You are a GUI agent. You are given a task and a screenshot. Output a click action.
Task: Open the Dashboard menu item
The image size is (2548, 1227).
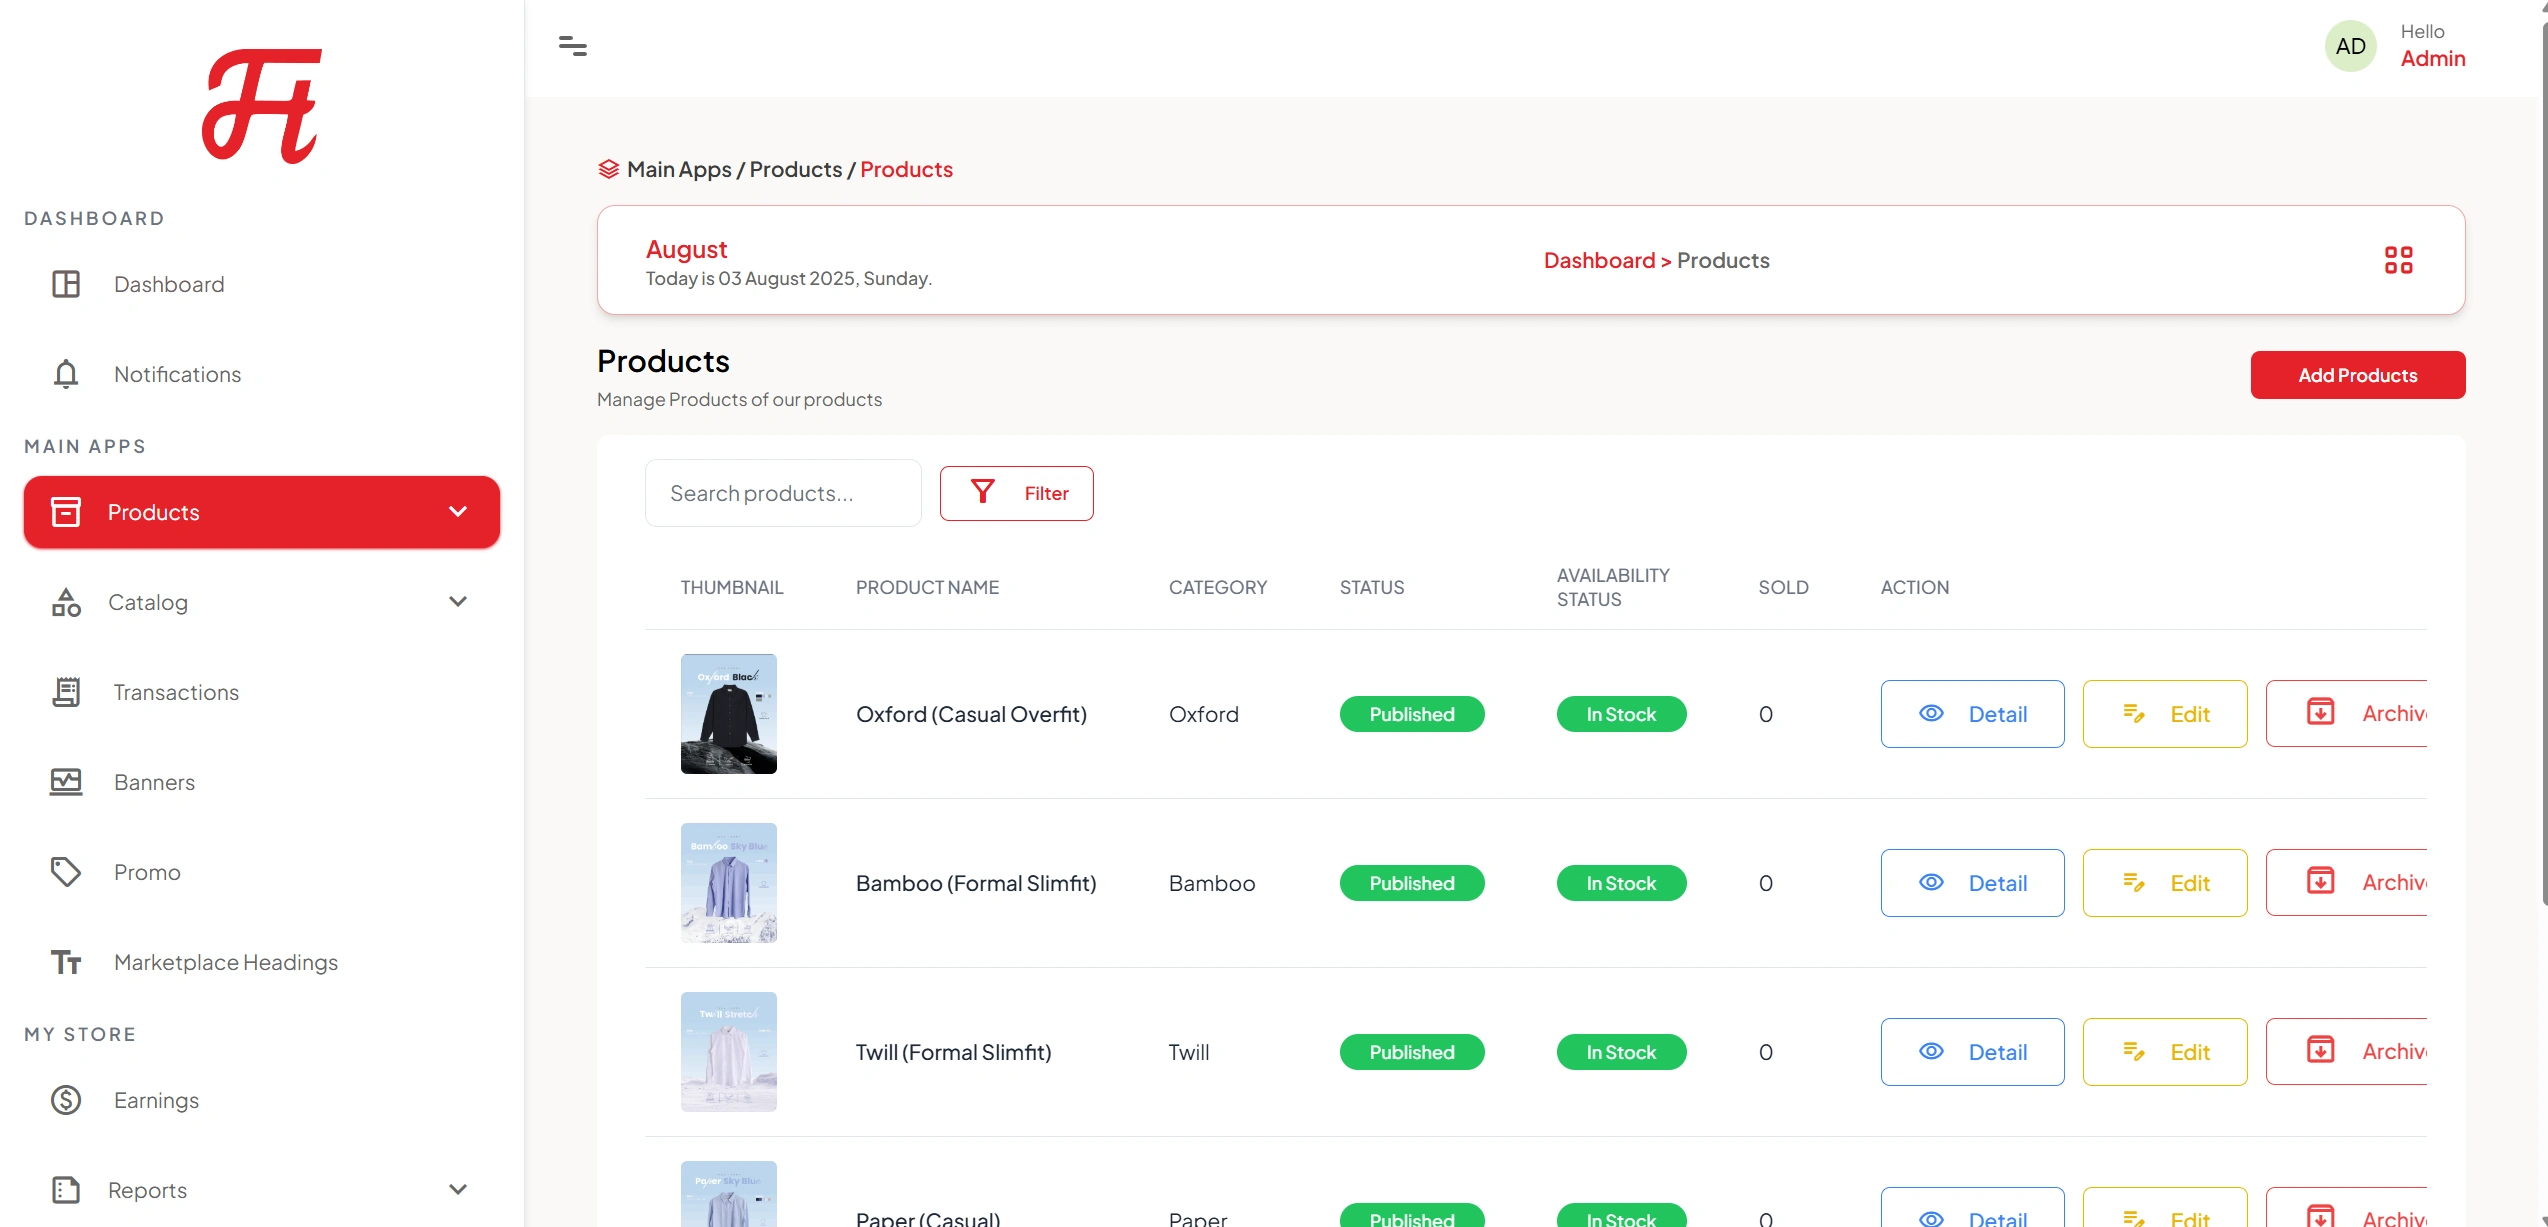(168, 284)
